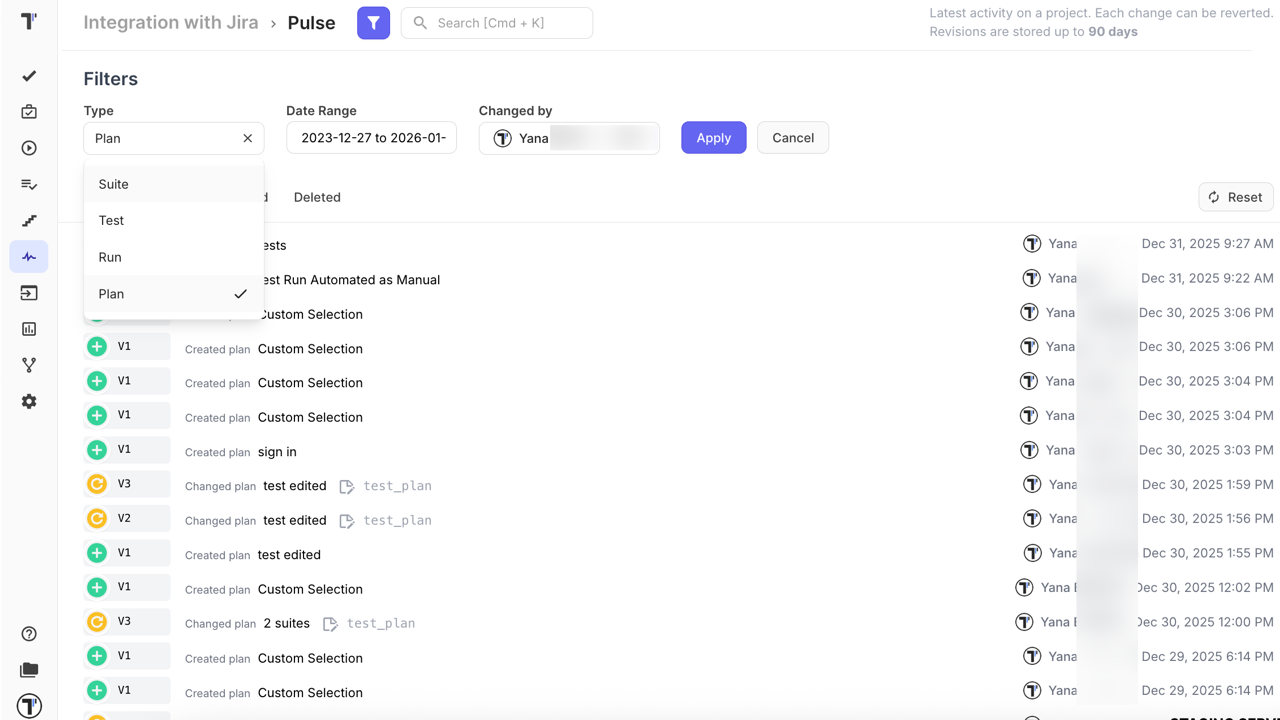The image size is (1280, 720).
Task: Click the purple filter funnel icon
Action: tap(373, 23)
